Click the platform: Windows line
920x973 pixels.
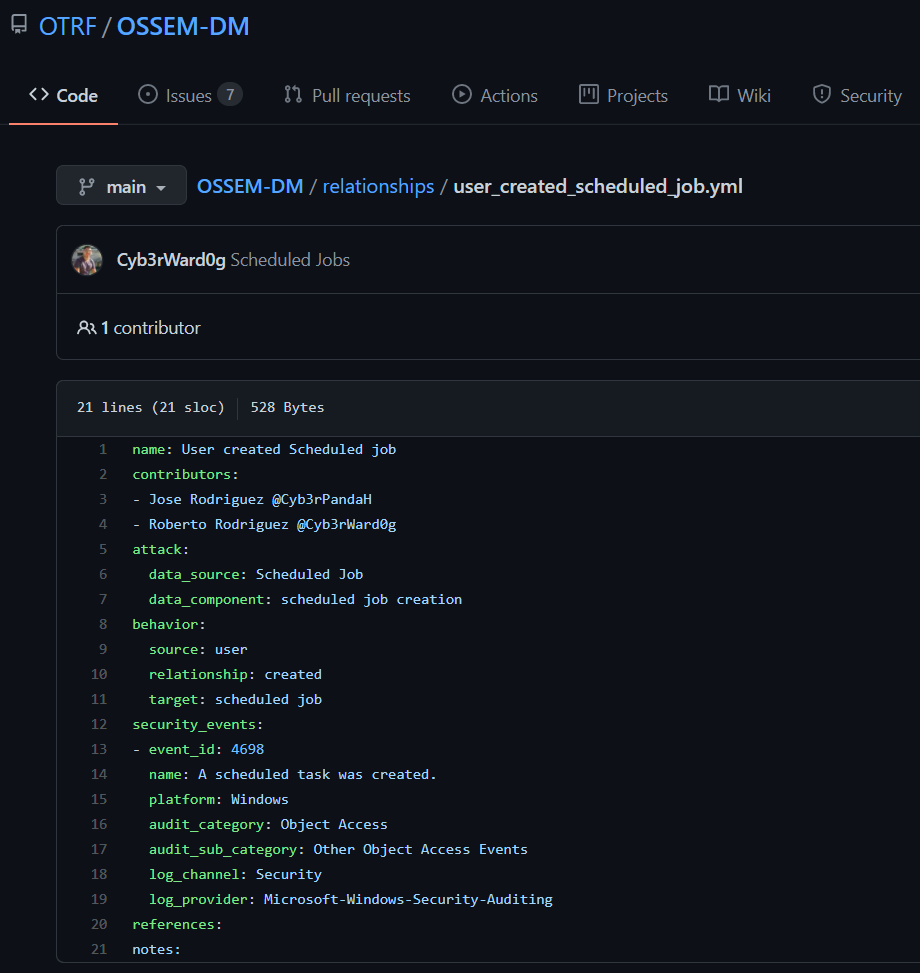(x=218, y=799)
